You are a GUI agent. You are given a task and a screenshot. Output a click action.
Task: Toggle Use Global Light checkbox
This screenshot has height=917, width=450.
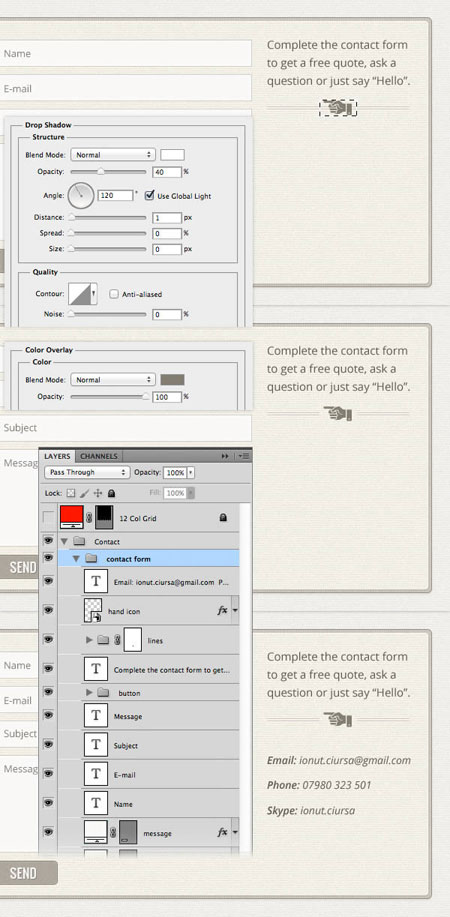(x=149, y=195)
